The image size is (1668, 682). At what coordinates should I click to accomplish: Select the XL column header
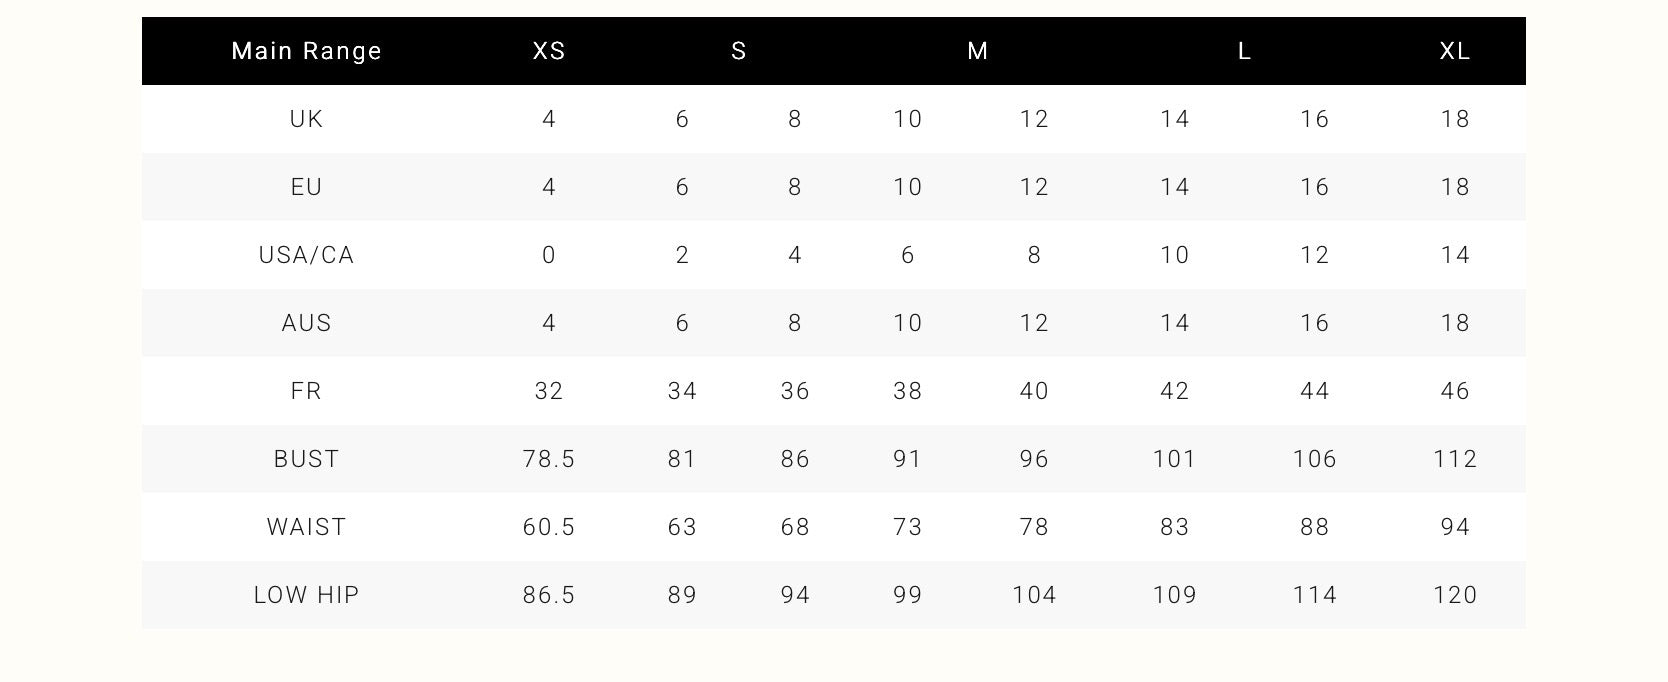(x=1455, y=51)
